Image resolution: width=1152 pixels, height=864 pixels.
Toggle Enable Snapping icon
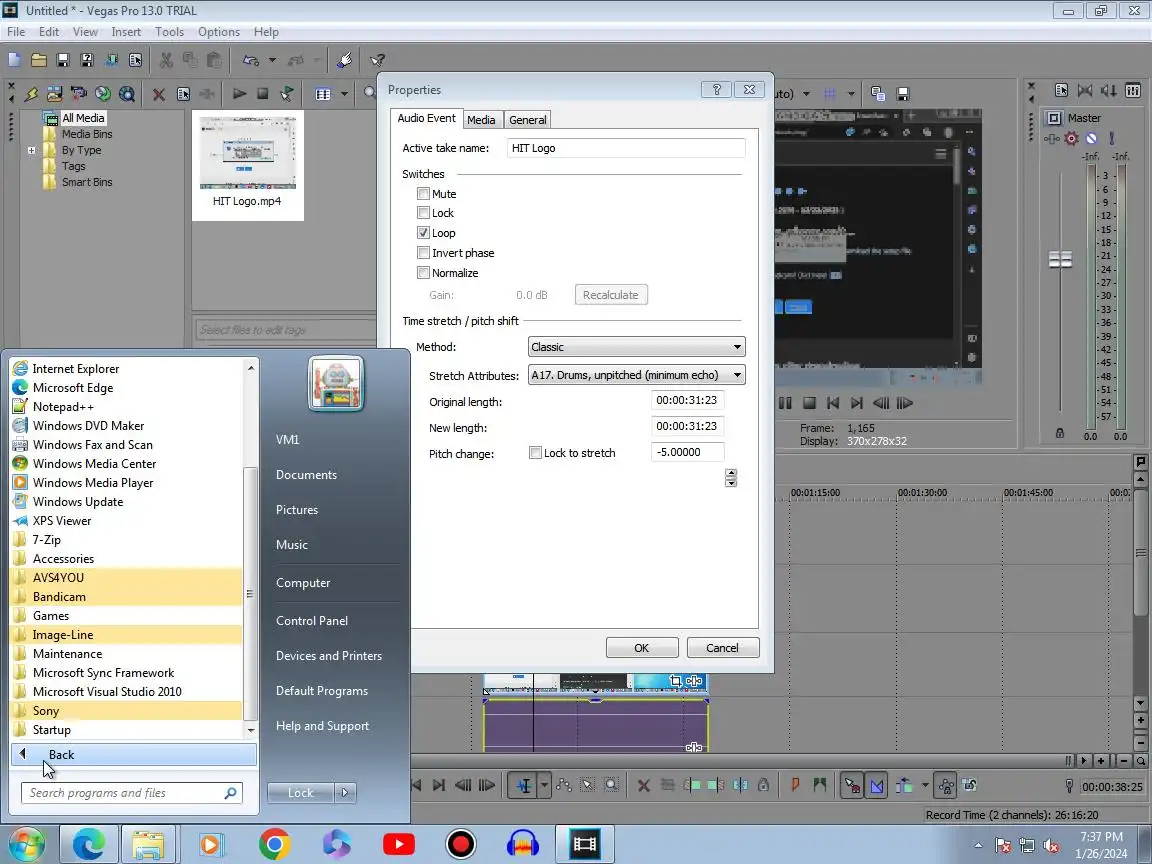[x=852, y=785]
